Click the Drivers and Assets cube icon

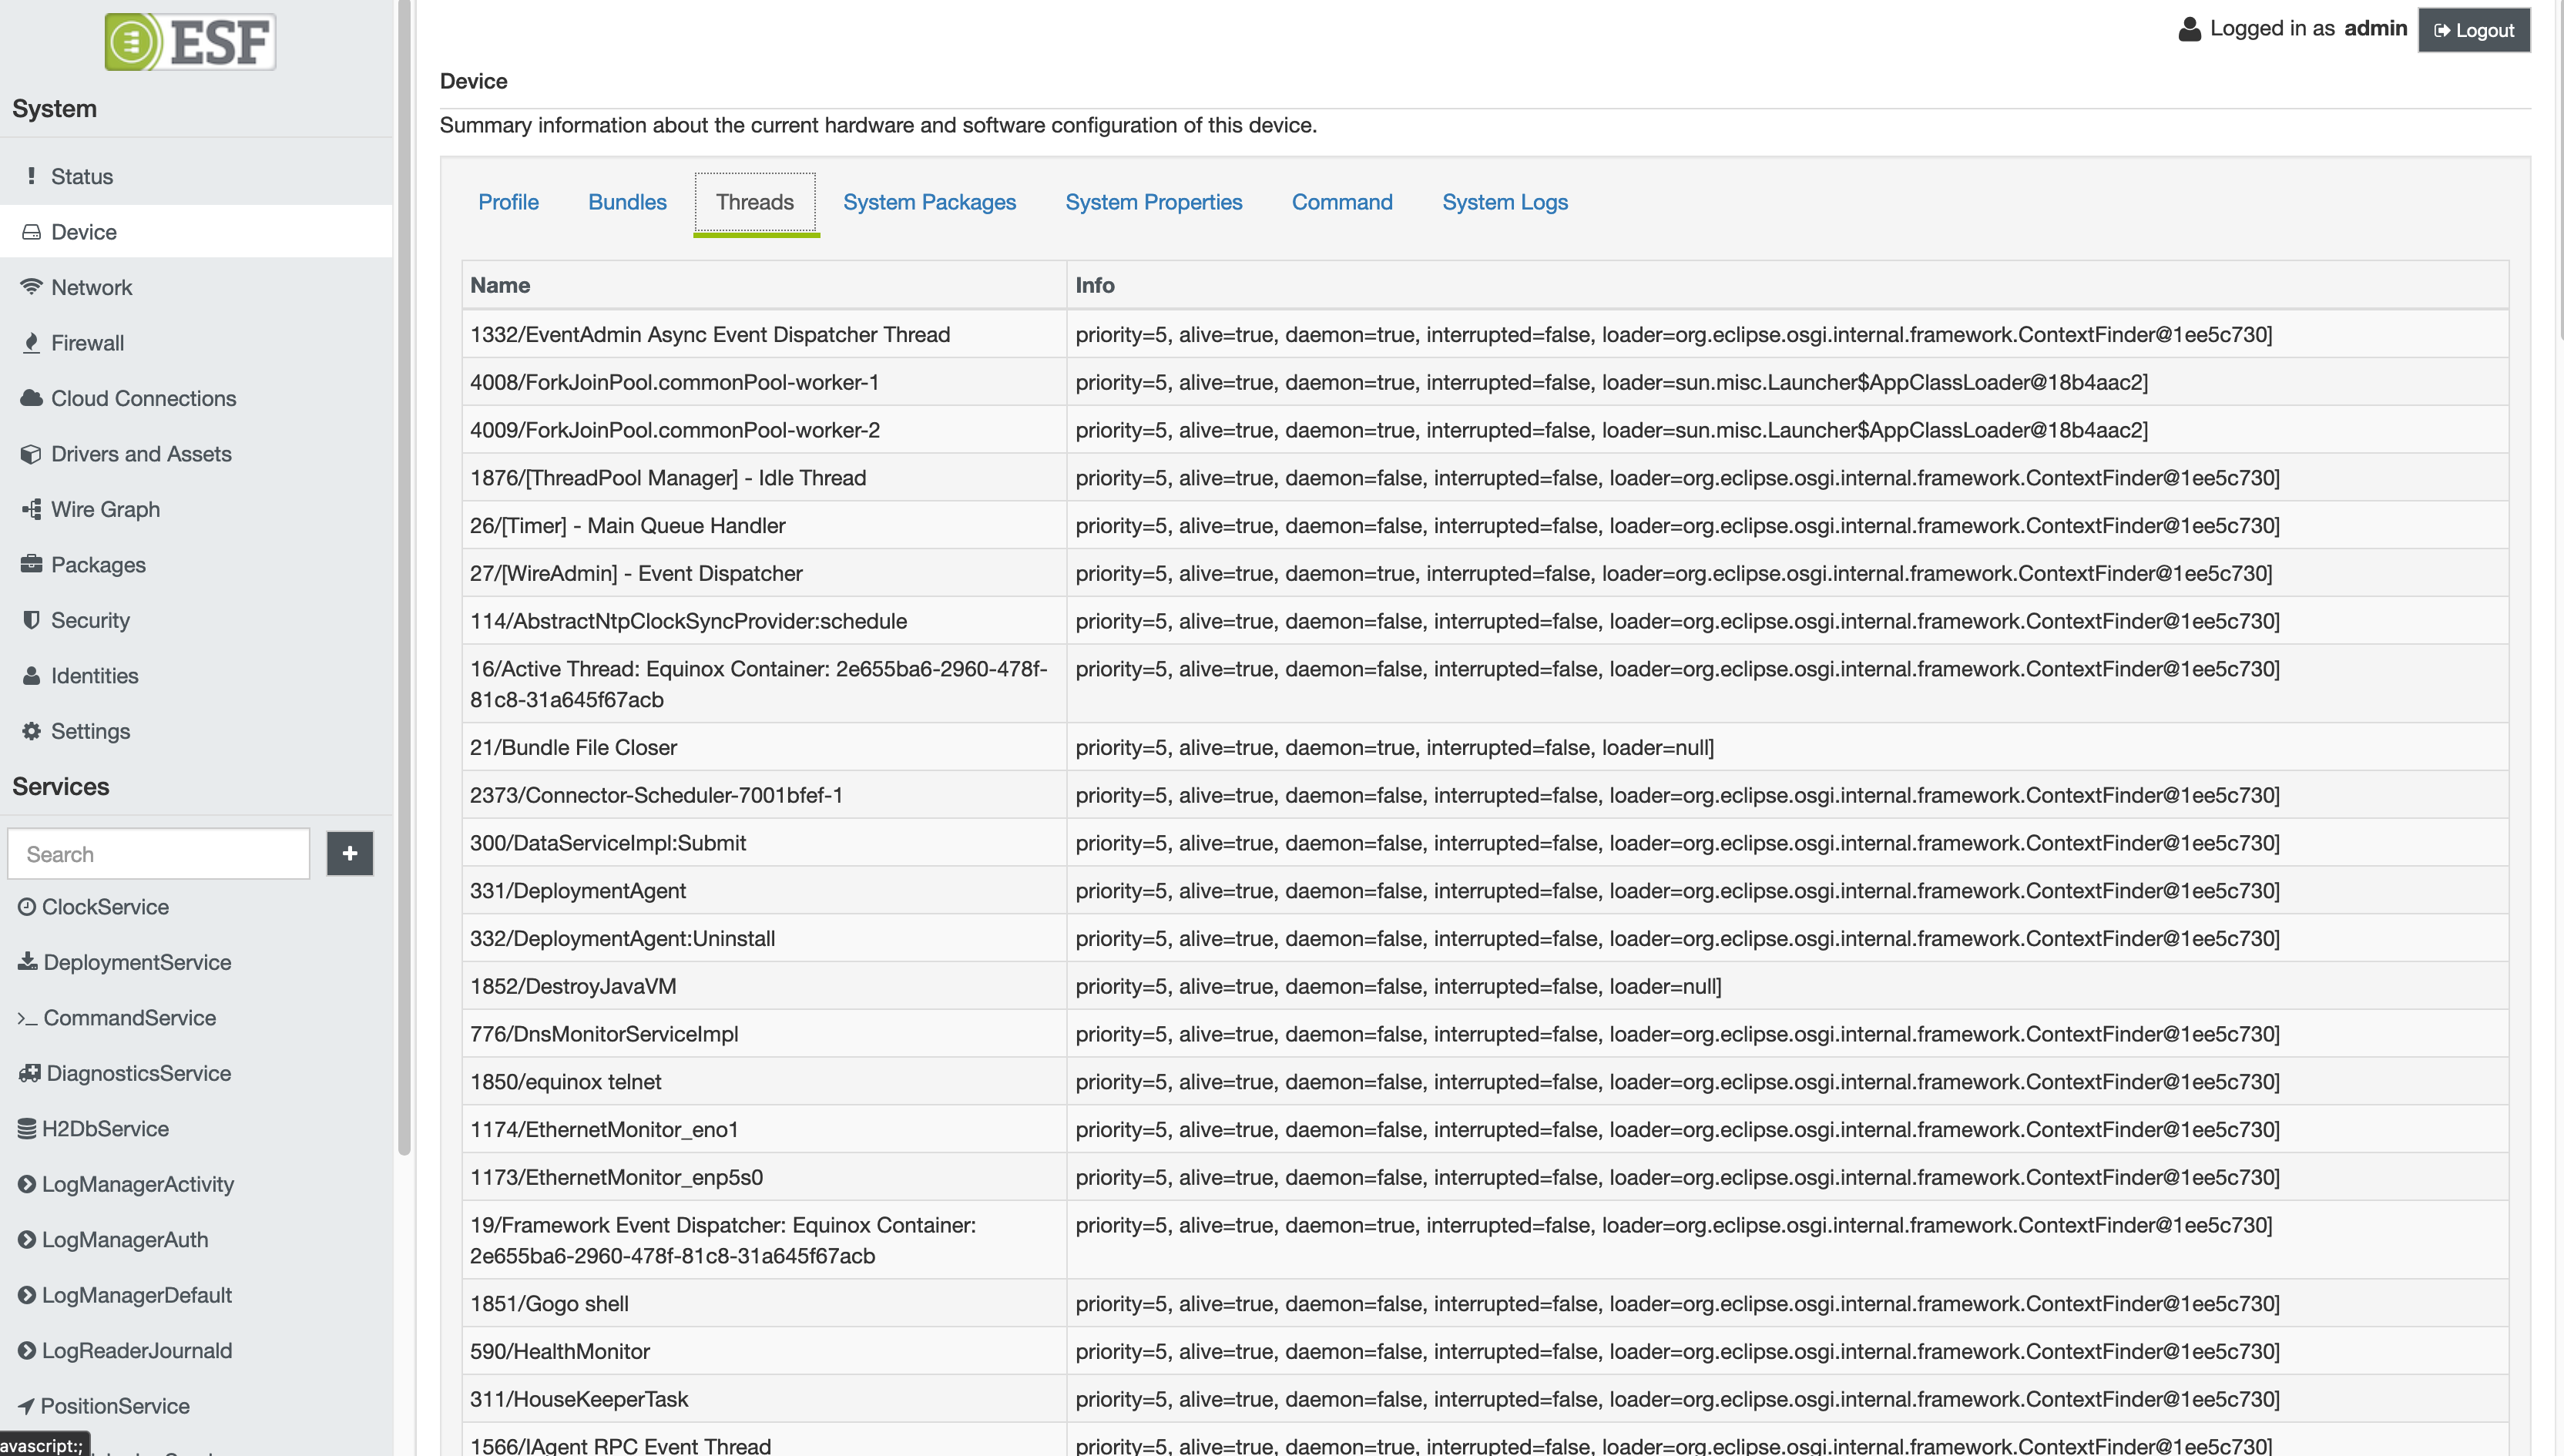pos(31,454)
